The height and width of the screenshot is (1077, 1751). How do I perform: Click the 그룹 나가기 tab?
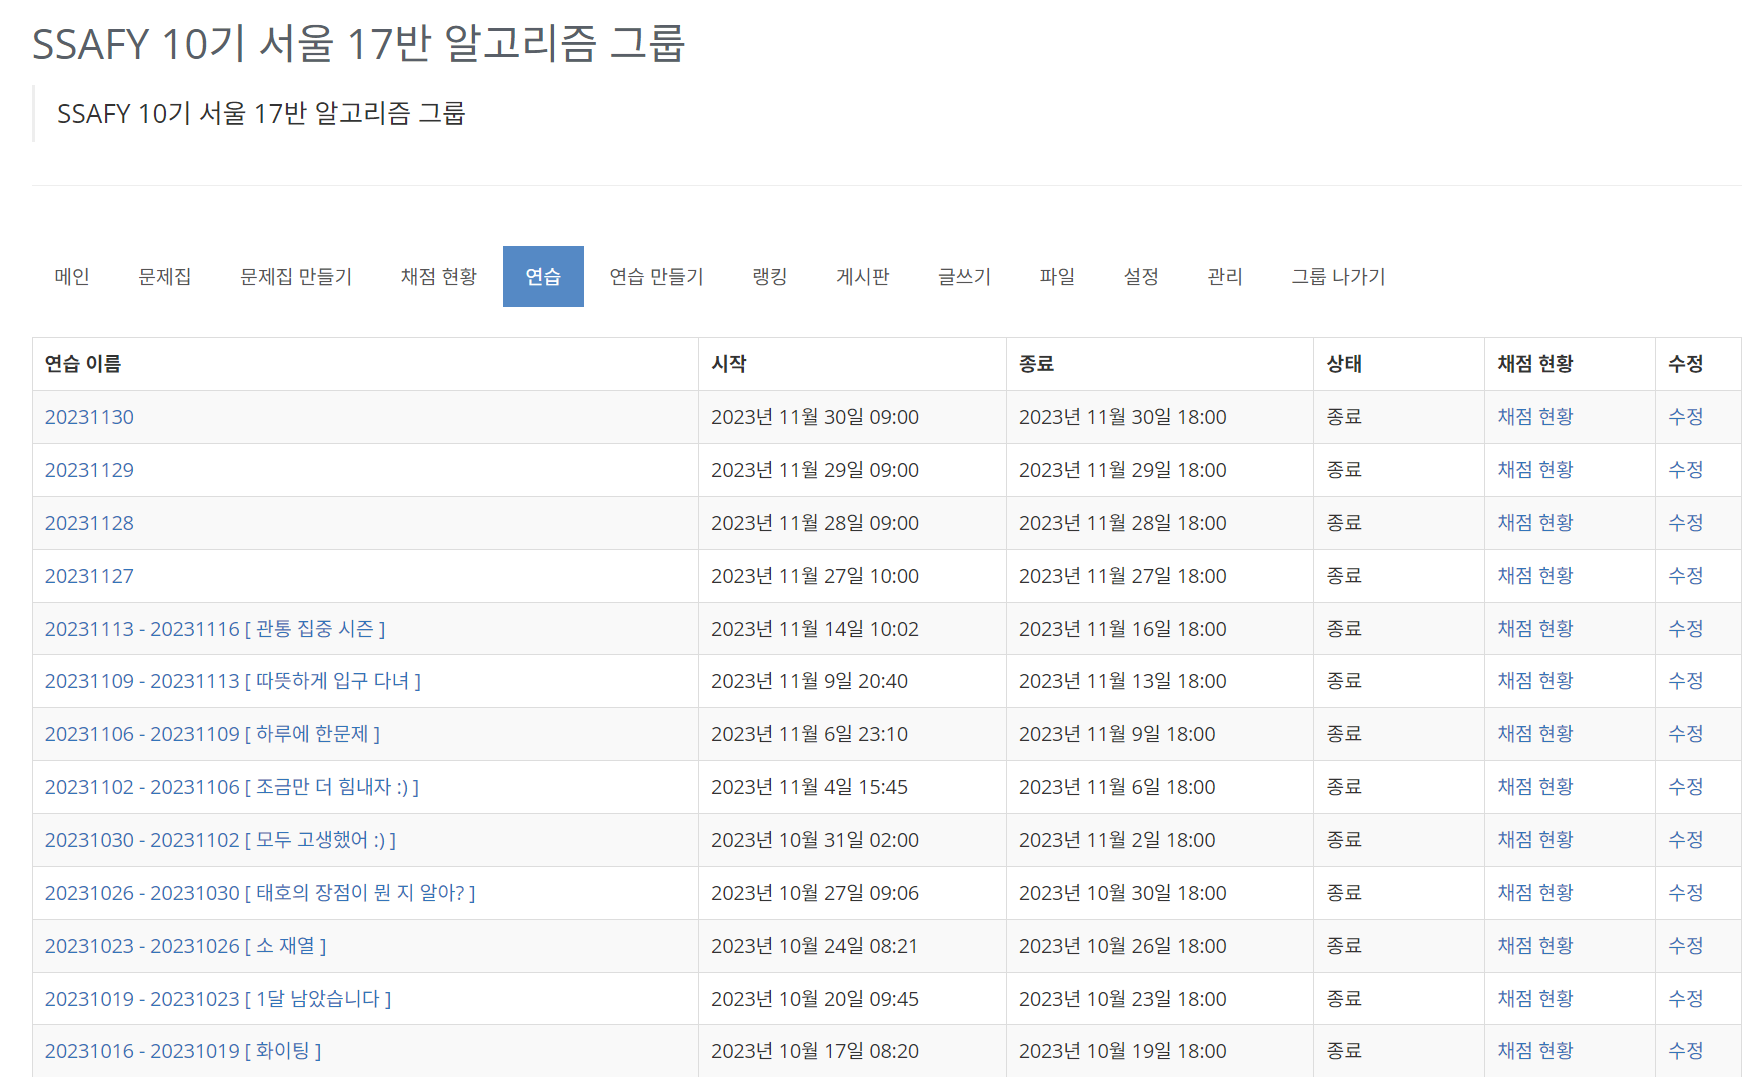(1339, 276)
